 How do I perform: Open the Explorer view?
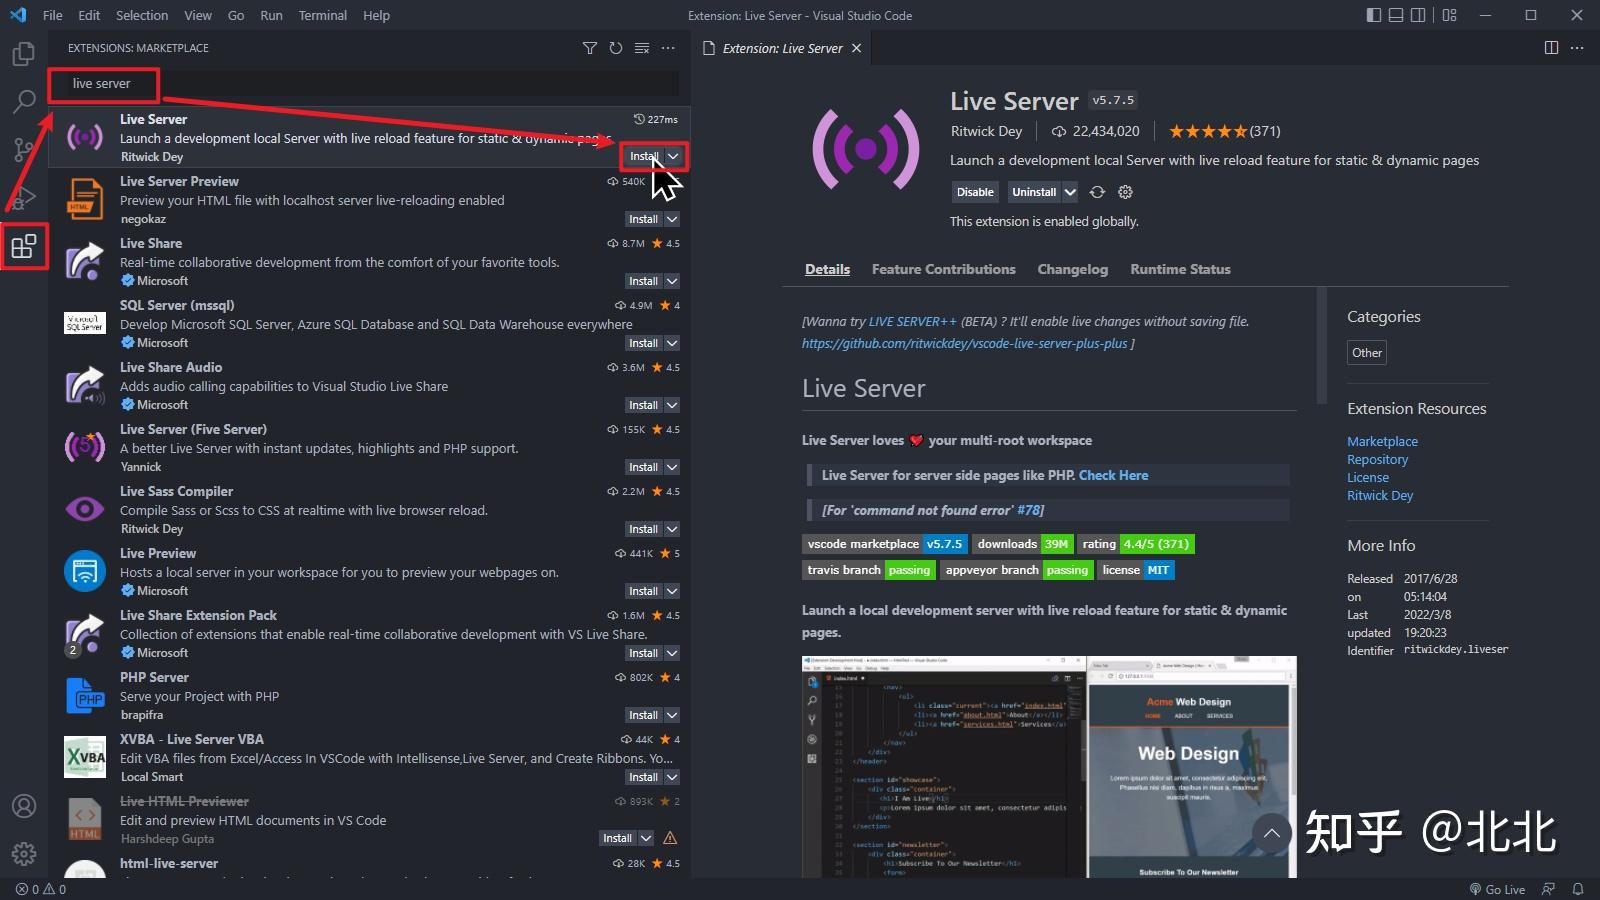coord(24,54)
